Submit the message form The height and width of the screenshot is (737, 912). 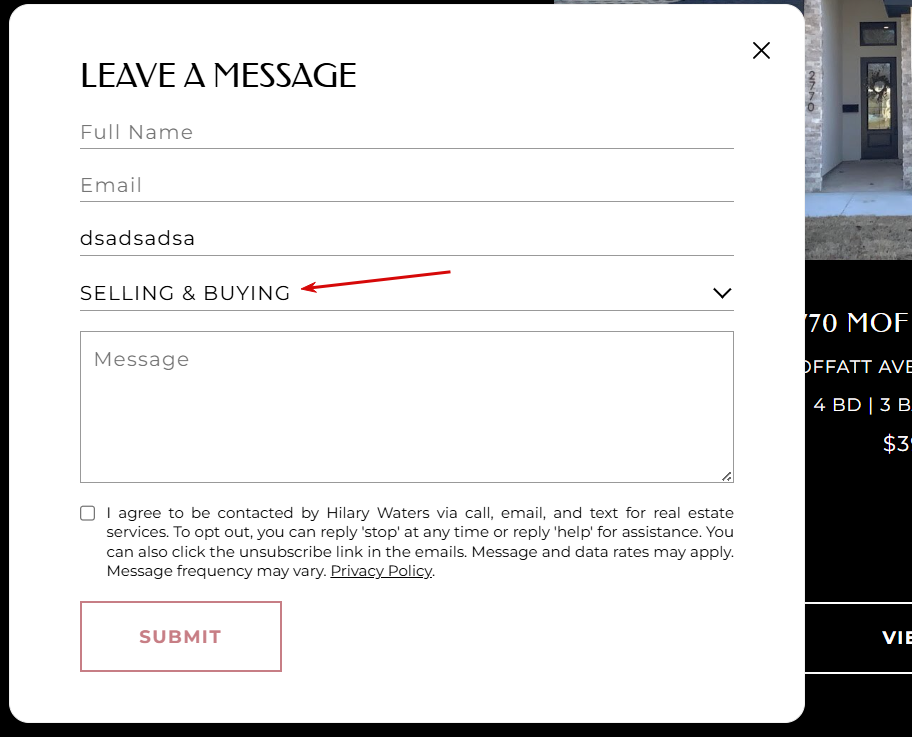point(181,636)
